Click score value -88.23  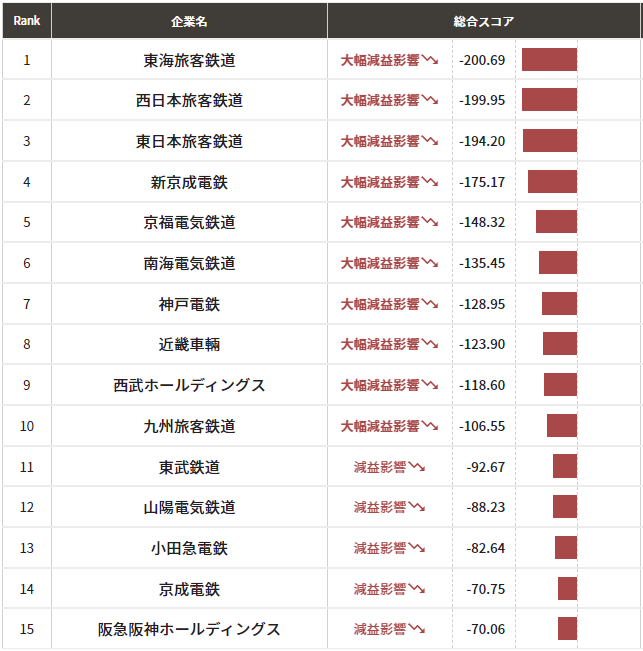(x=486, y=507)
